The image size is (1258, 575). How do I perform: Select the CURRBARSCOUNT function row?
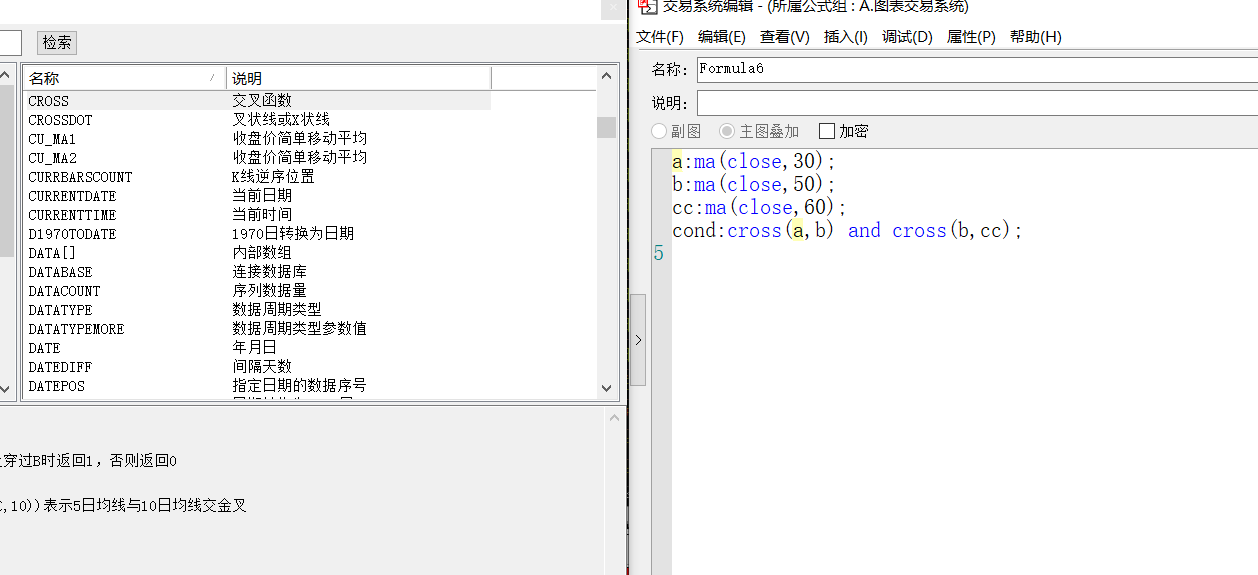[257, 177]
